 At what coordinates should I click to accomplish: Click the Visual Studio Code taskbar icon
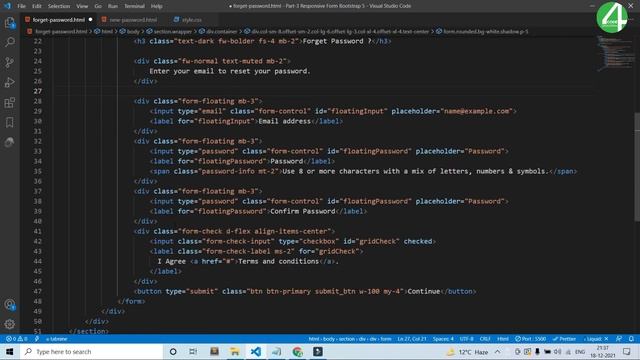(x=256, y=351)
